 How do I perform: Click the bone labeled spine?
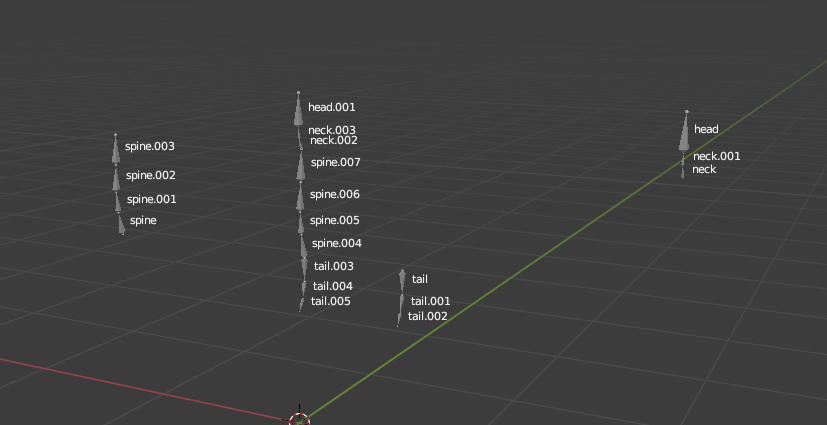point(121,224)
